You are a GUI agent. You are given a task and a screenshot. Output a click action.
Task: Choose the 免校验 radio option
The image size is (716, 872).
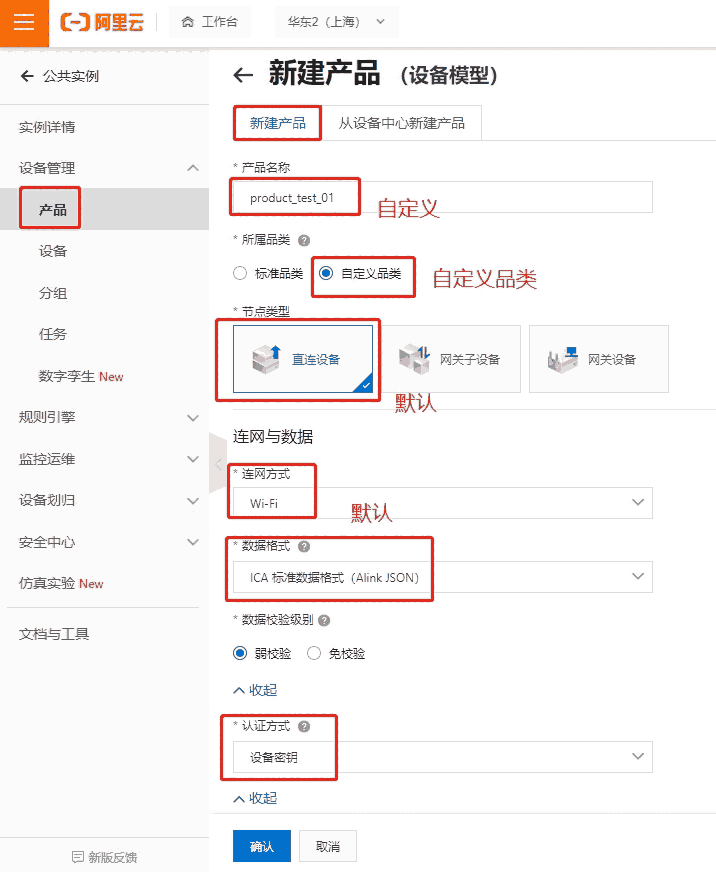tap(314, 654)
